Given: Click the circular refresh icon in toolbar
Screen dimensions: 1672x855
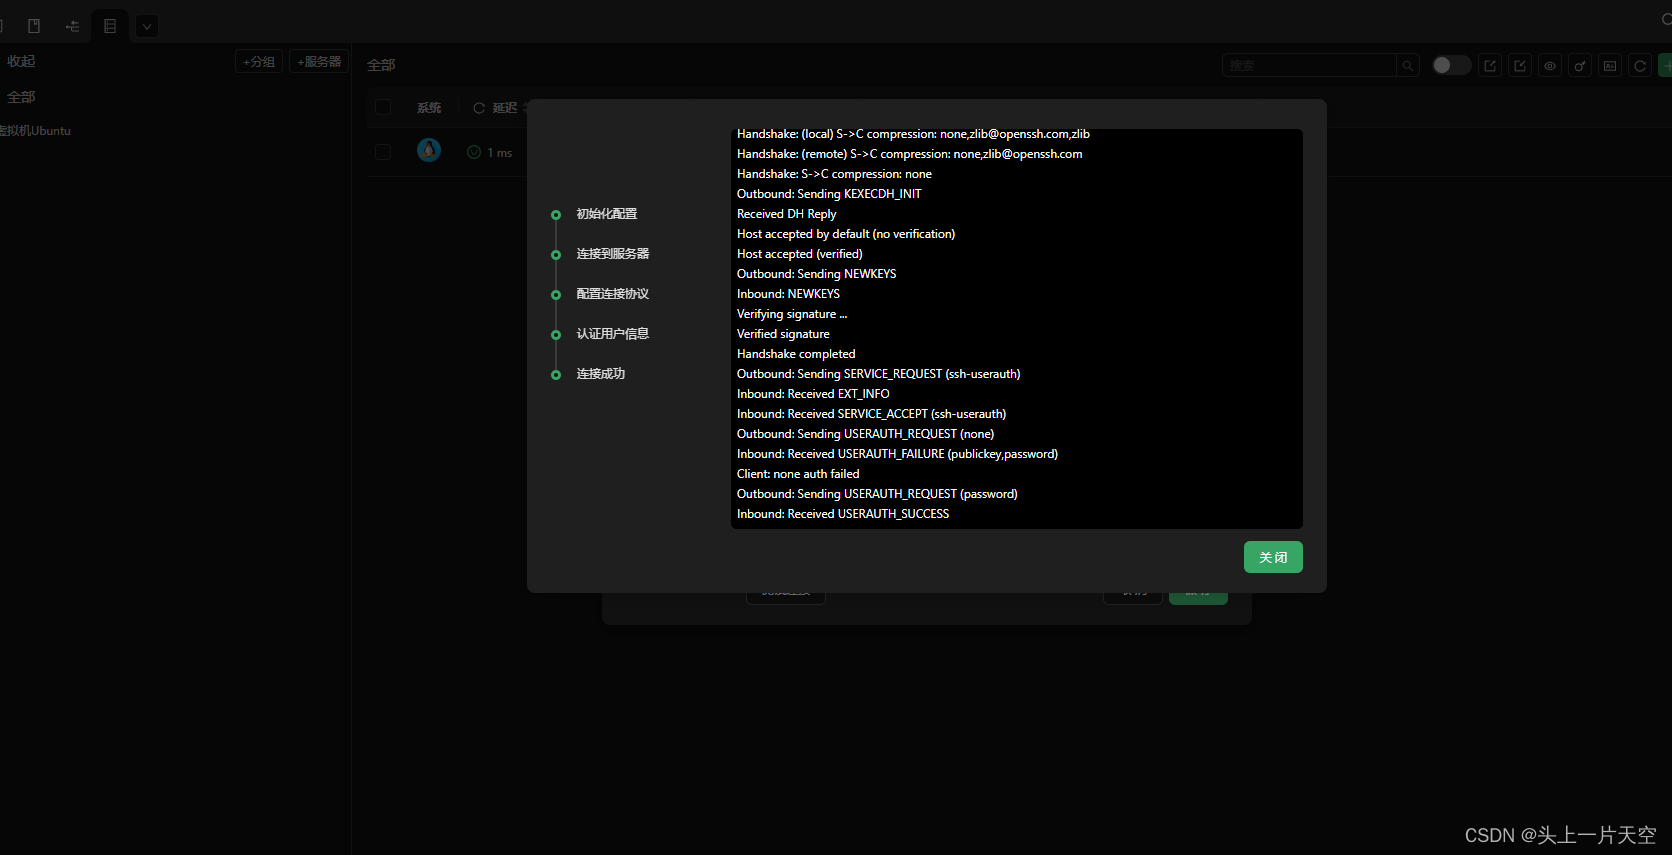Looking at the screenshot, I should coord(1640,66).
